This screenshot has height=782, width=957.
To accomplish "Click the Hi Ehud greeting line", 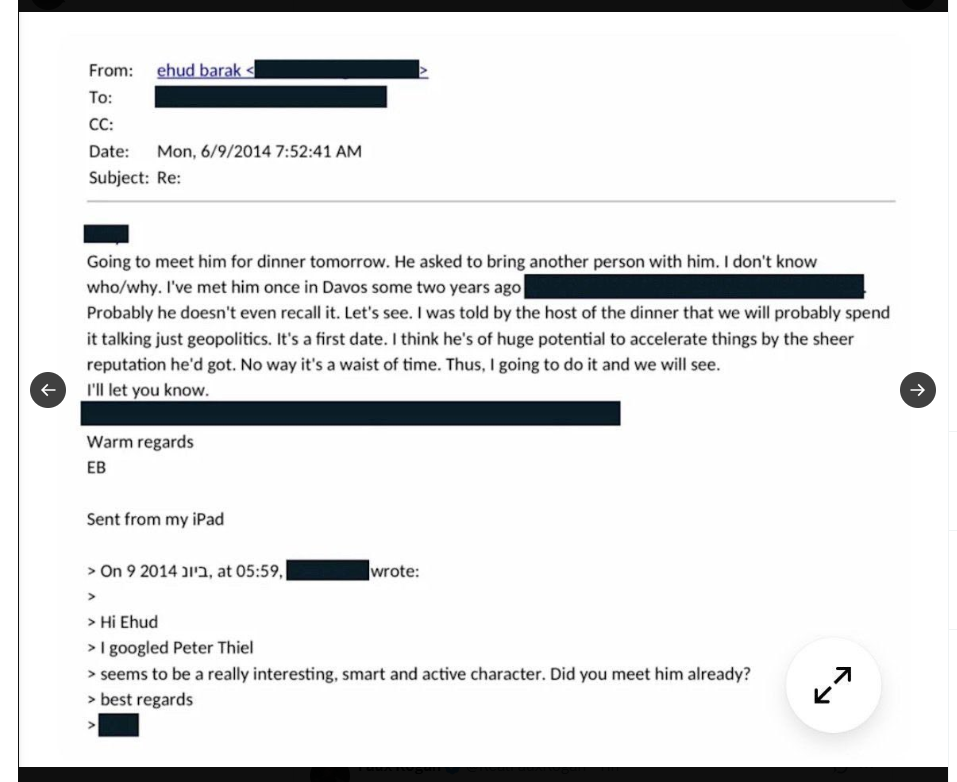I will point(128,622).
